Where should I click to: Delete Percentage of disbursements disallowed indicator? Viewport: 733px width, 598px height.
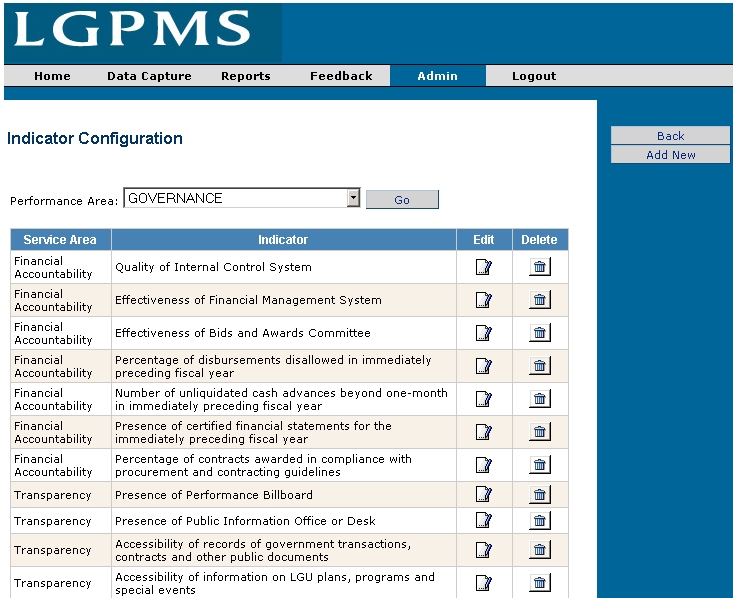click(540, 366)
